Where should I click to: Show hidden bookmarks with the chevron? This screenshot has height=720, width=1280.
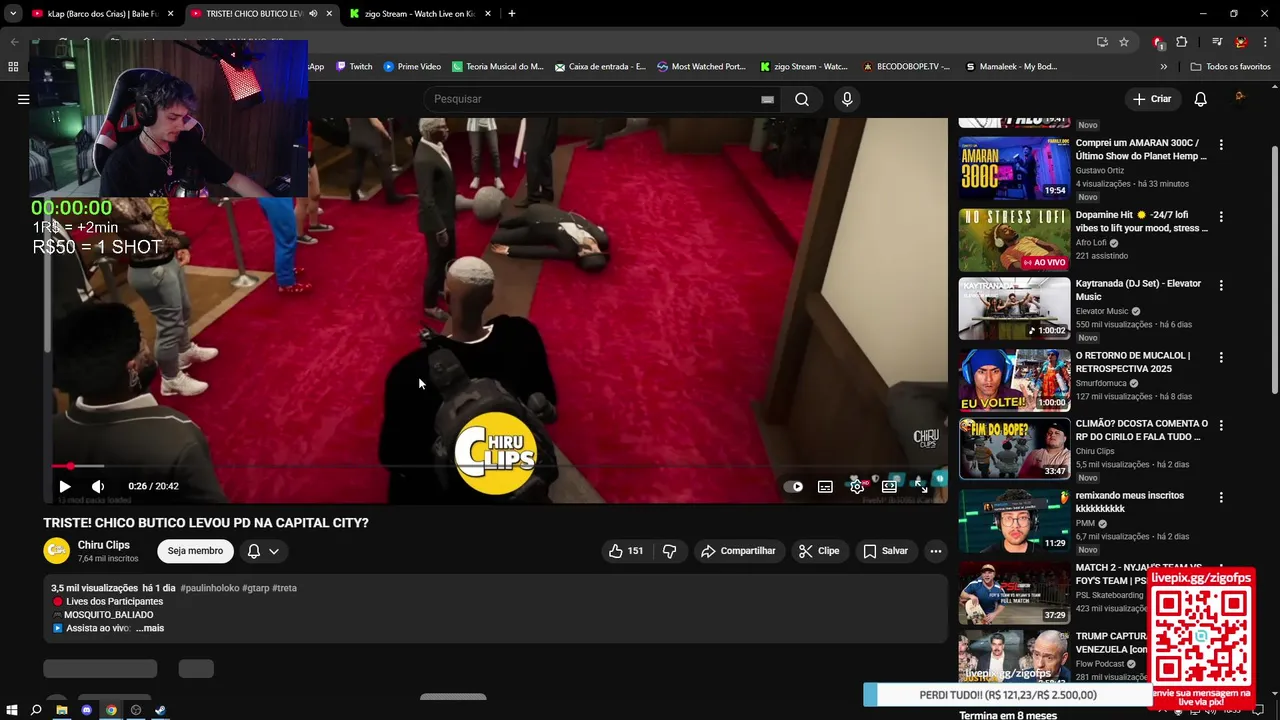[1163, 67]
